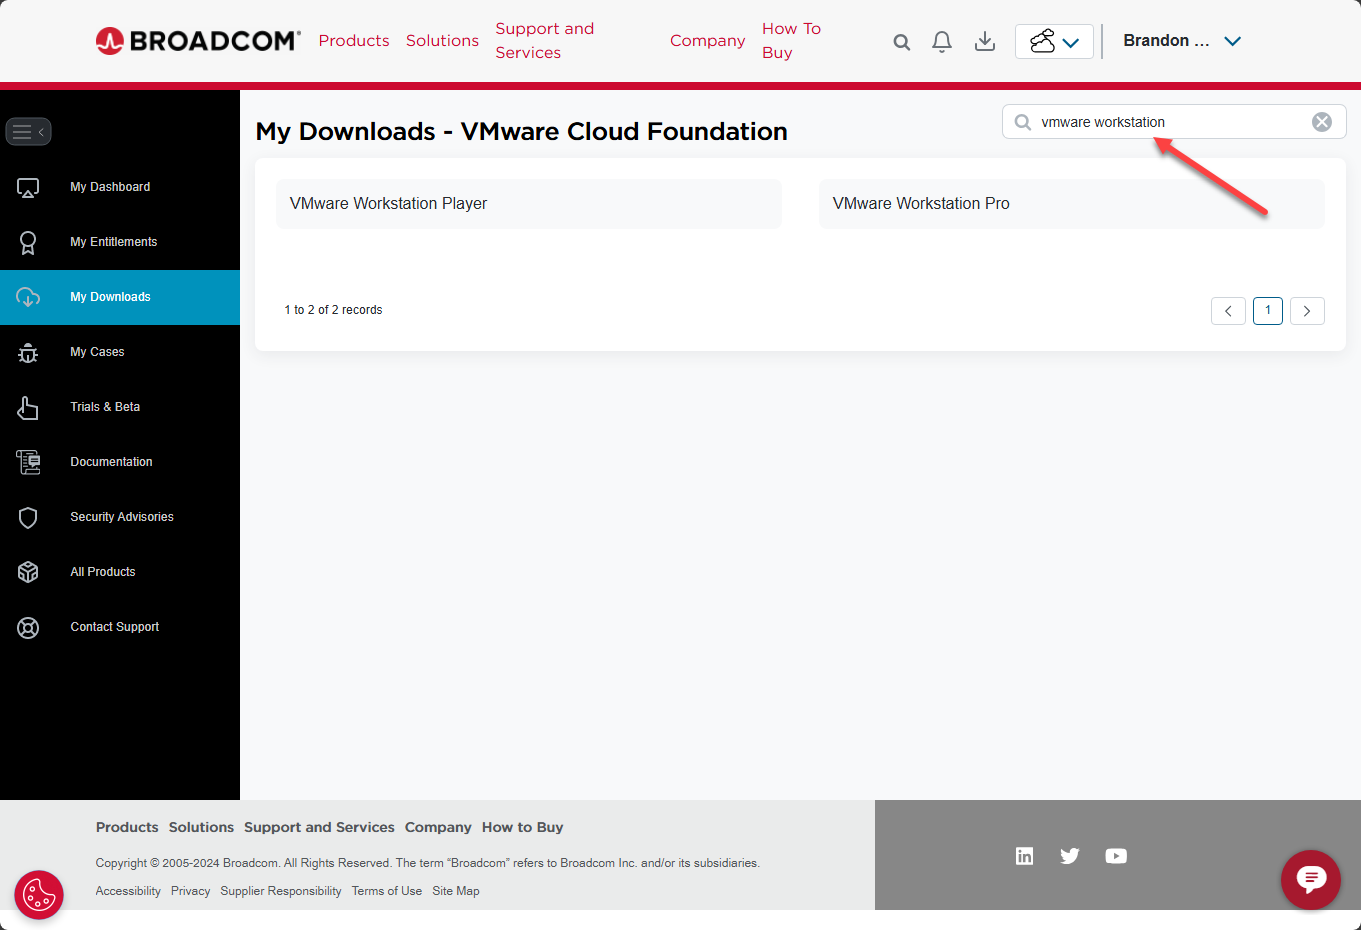
Task: Open Documentation sidebar item
Action: (120, 462)
